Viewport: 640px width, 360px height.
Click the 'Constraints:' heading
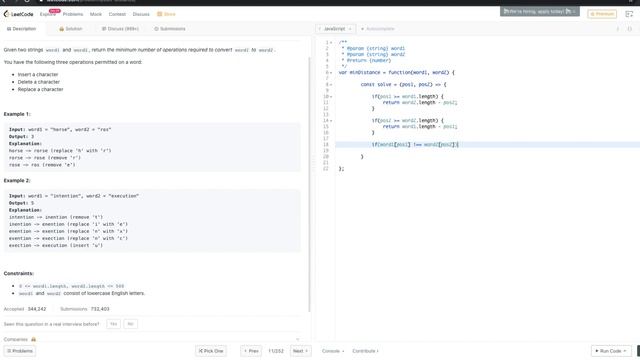(19, 273)
